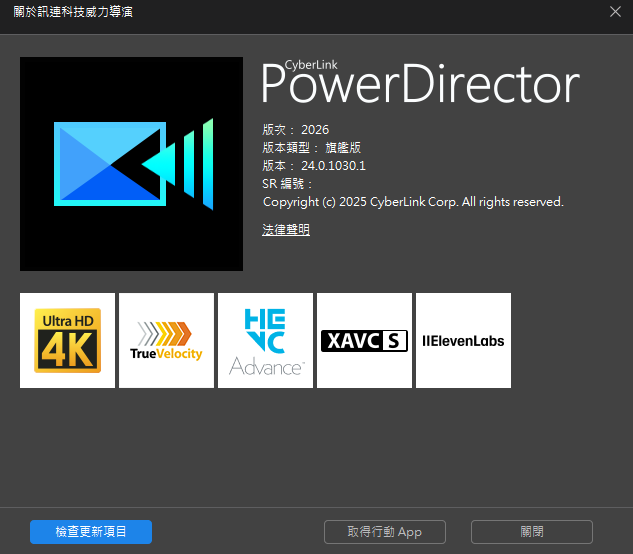This screenshot has height=554, width=633.
Task: Click the 2026 edition year value
Action: [315, 130]
